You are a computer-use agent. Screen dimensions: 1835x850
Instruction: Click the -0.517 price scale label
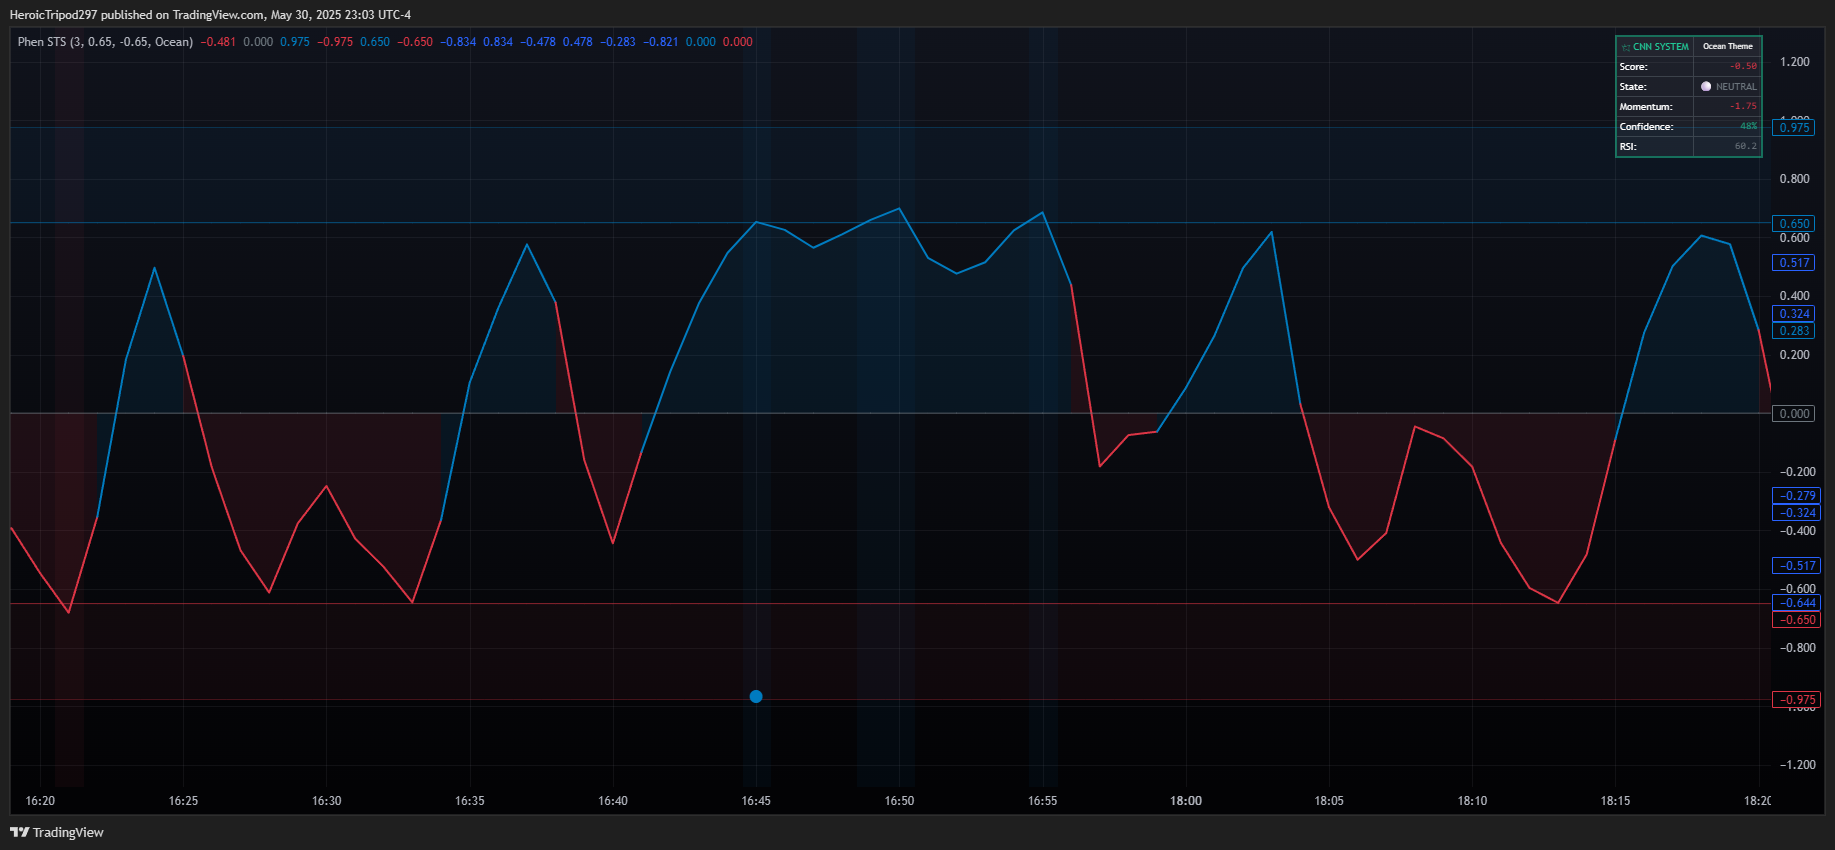(1796, 566)
